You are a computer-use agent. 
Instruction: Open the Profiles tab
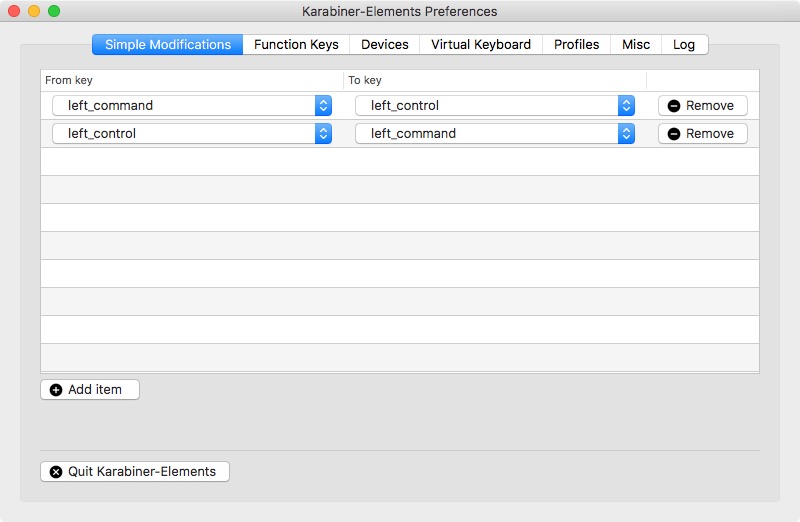577,44
